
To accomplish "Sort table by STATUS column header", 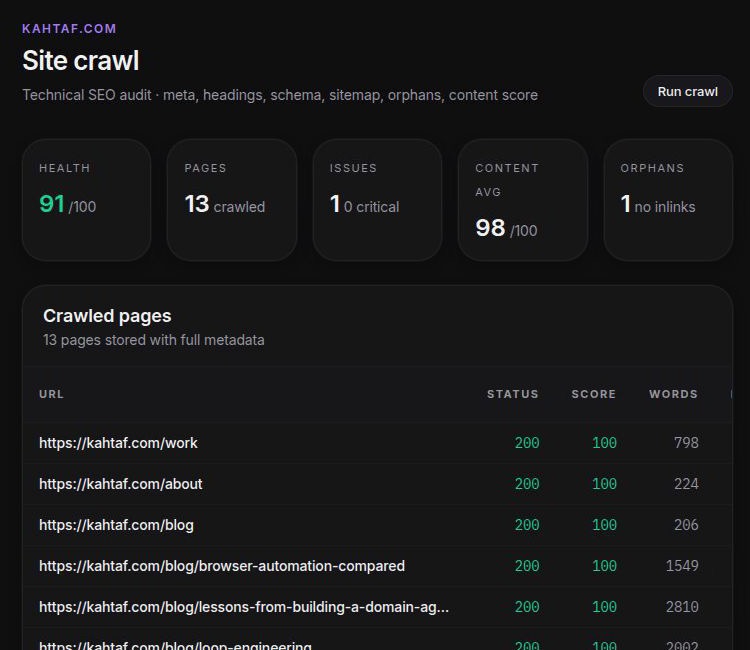I will point(513,394).
